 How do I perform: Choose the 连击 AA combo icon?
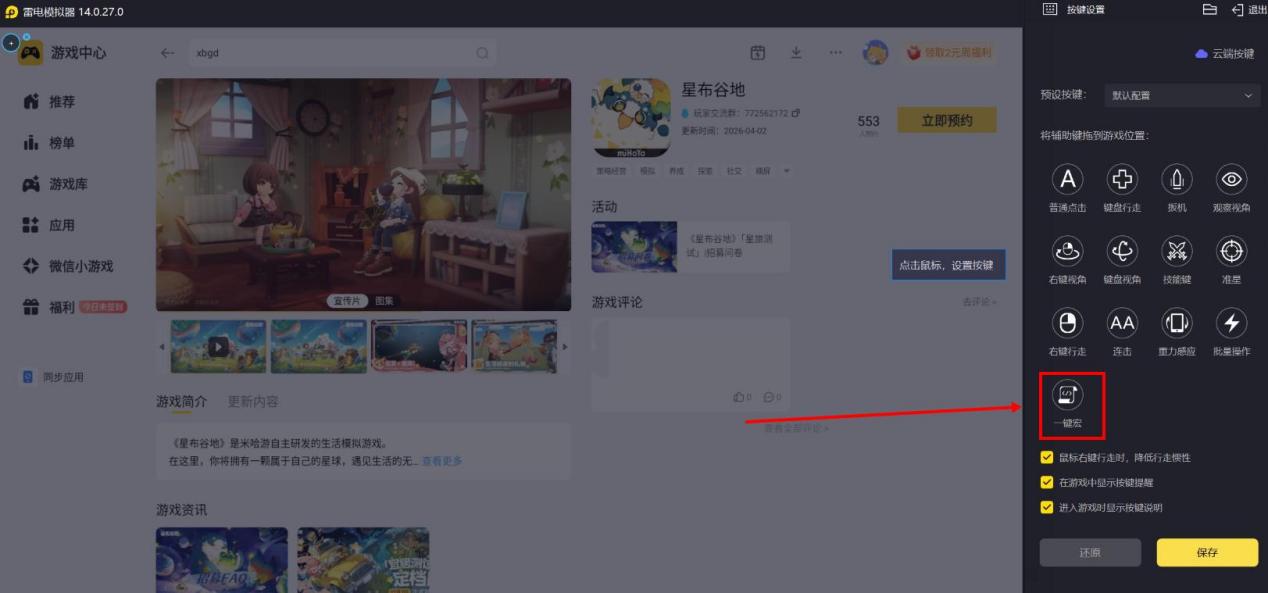click(x=1122, y=322)
